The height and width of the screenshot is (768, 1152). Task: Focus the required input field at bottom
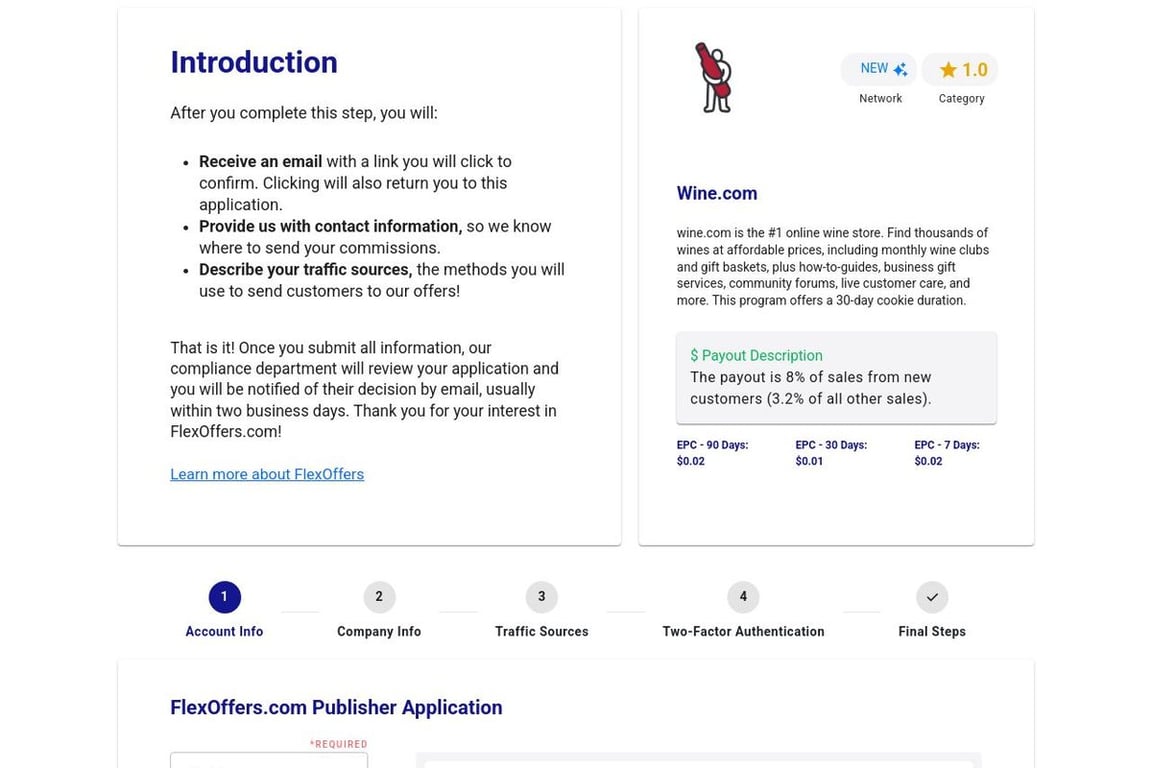point(269,760)
